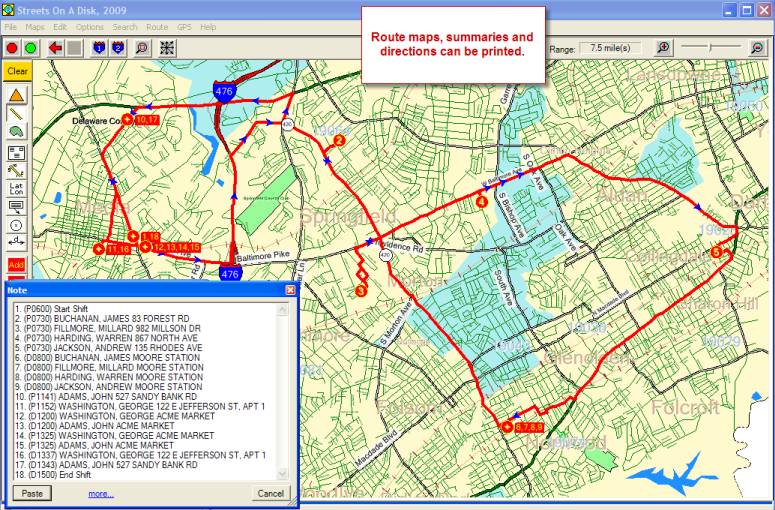Click route stop marker 5 on map
775x510 pixels.
(x=717, y=252)
